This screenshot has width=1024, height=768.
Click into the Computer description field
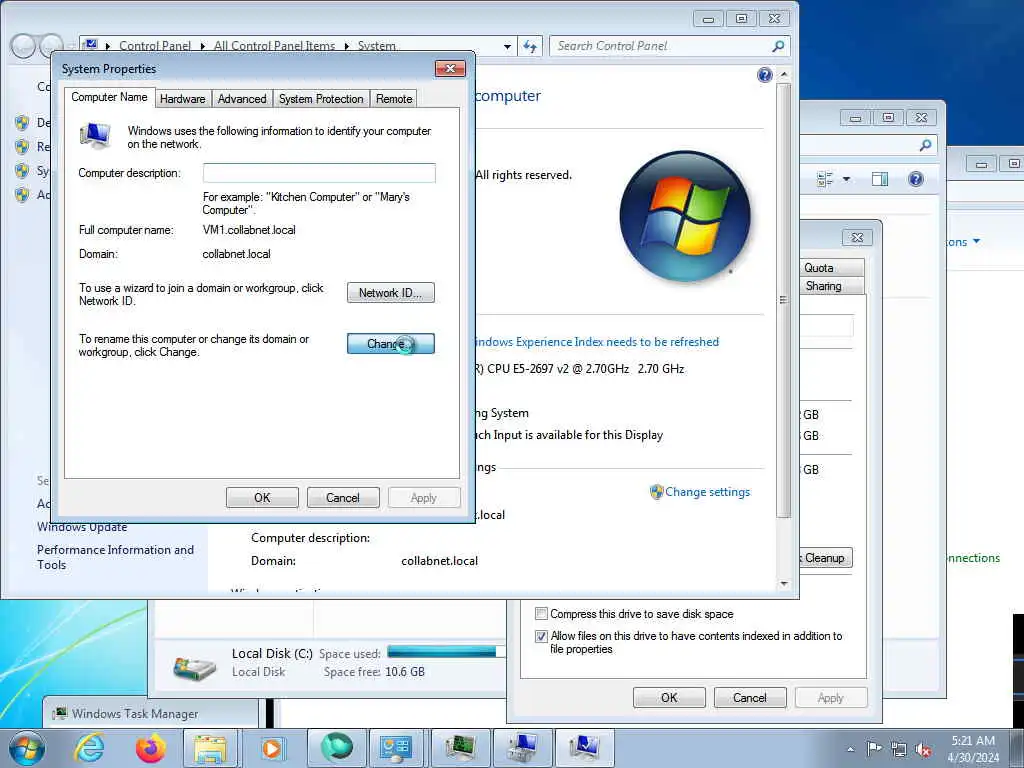[x=319, y=173]
